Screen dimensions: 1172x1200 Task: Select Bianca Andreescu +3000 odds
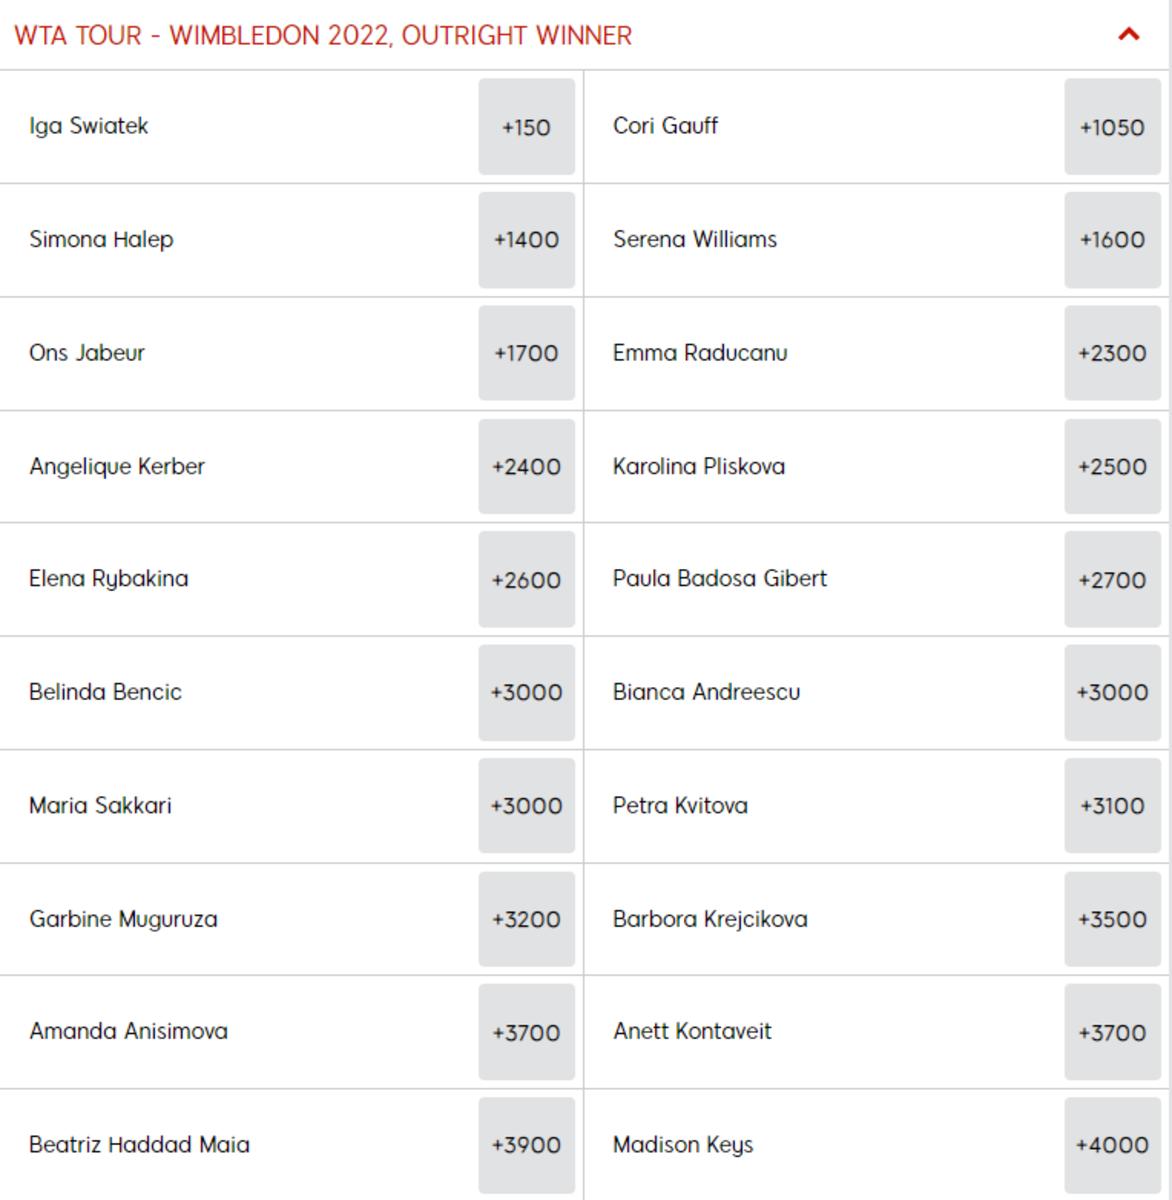1112,693
